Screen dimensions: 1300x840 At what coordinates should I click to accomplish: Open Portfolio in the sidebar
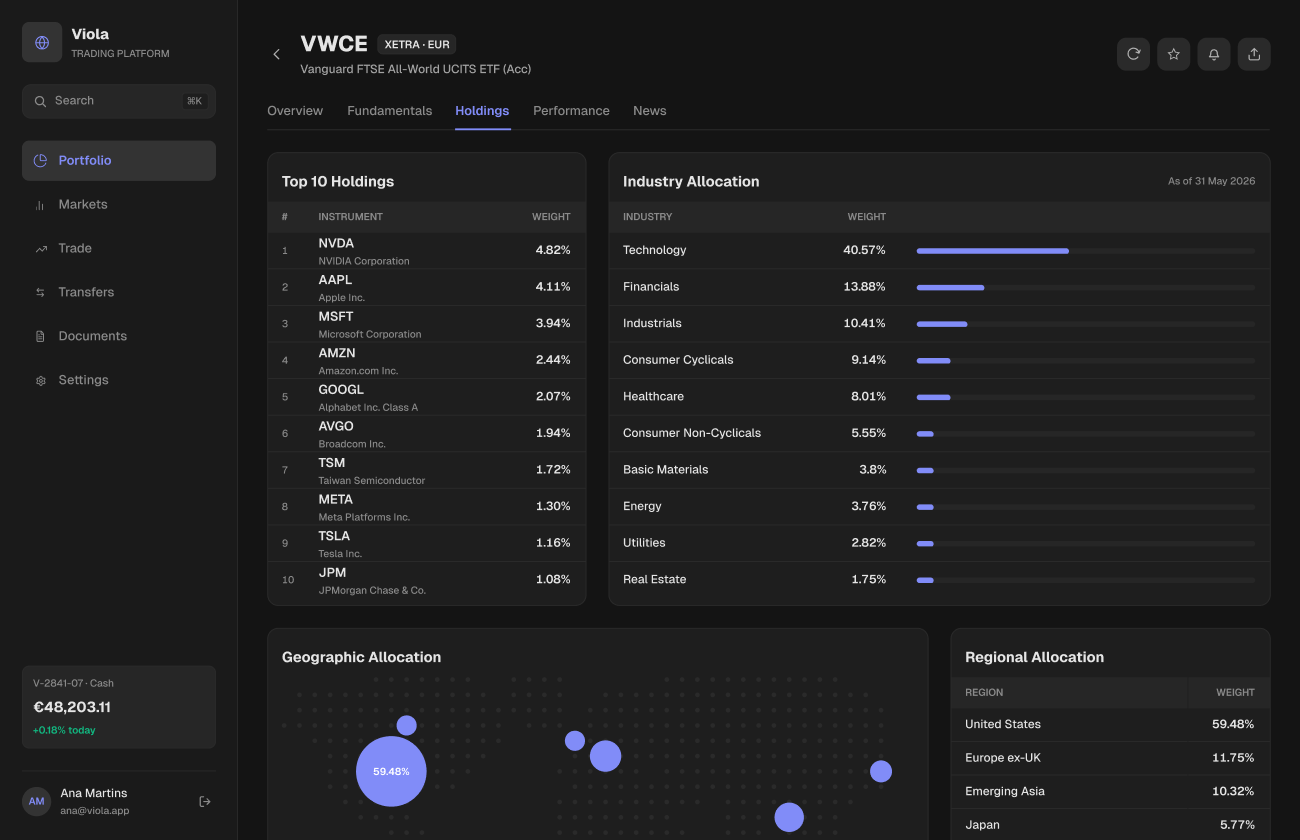tap(119, 161)
